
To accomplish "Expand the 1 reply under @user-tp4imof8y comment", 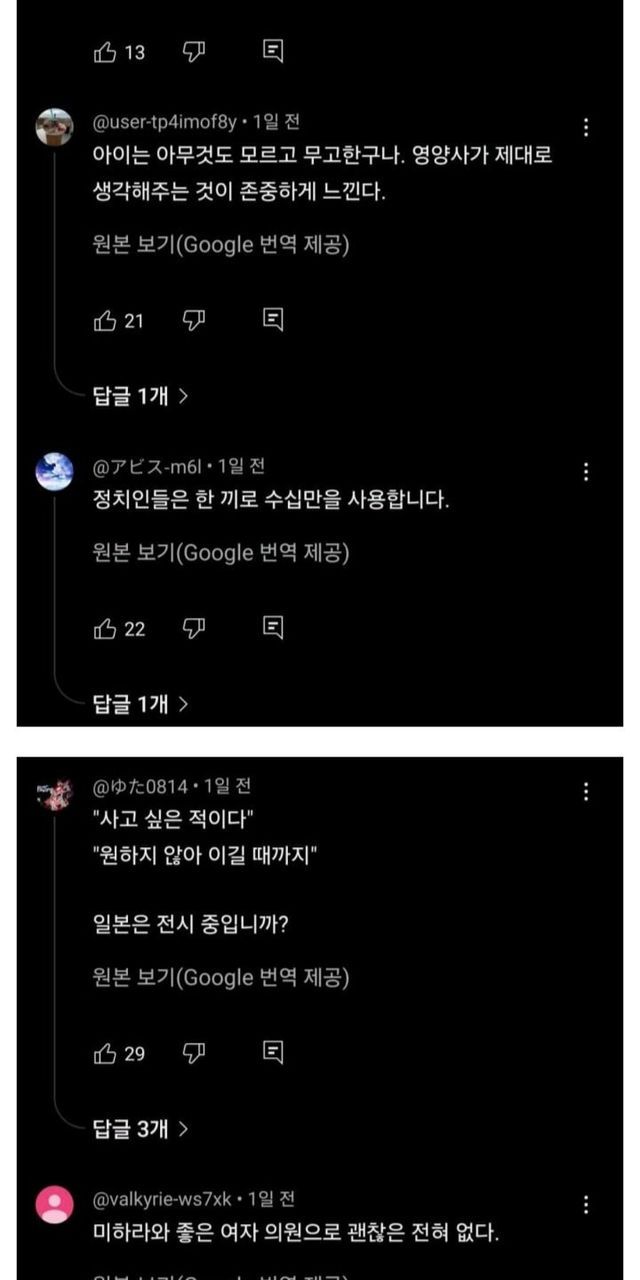I will click(140, 396).
